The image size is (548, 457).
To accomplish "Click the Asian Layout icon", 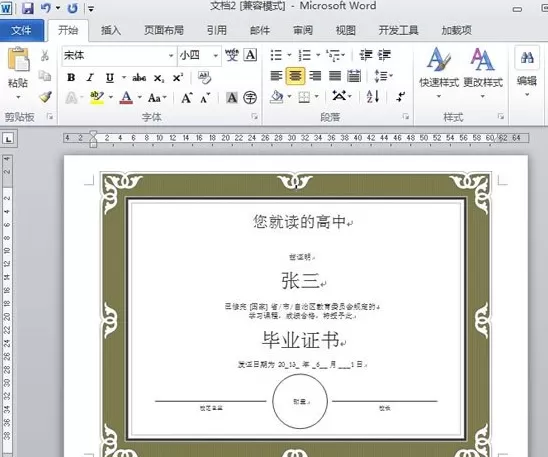I will coord(339,96).
